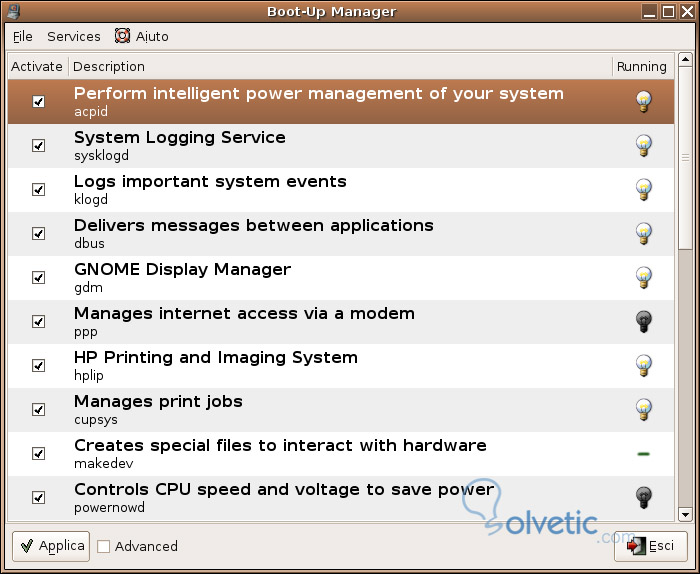Image resolution: width=700 pixels, height=574 pixels.
Task: Uncheck the acpid activate checkbox
Action: (x=38, y=102)
